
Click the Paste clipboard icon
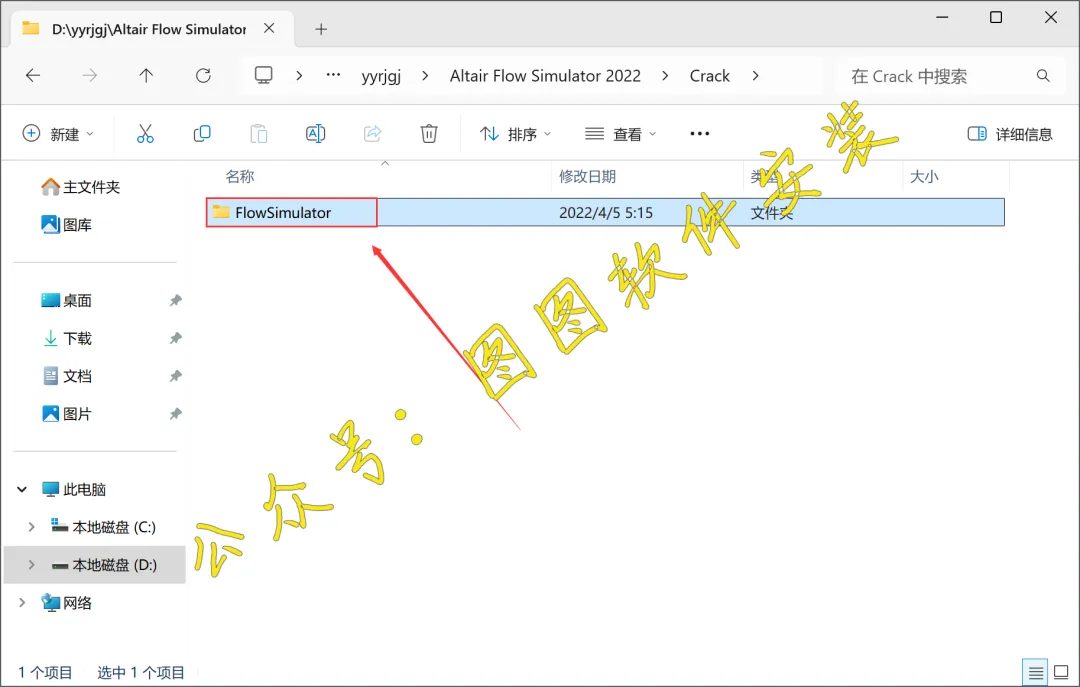point(259,134)
